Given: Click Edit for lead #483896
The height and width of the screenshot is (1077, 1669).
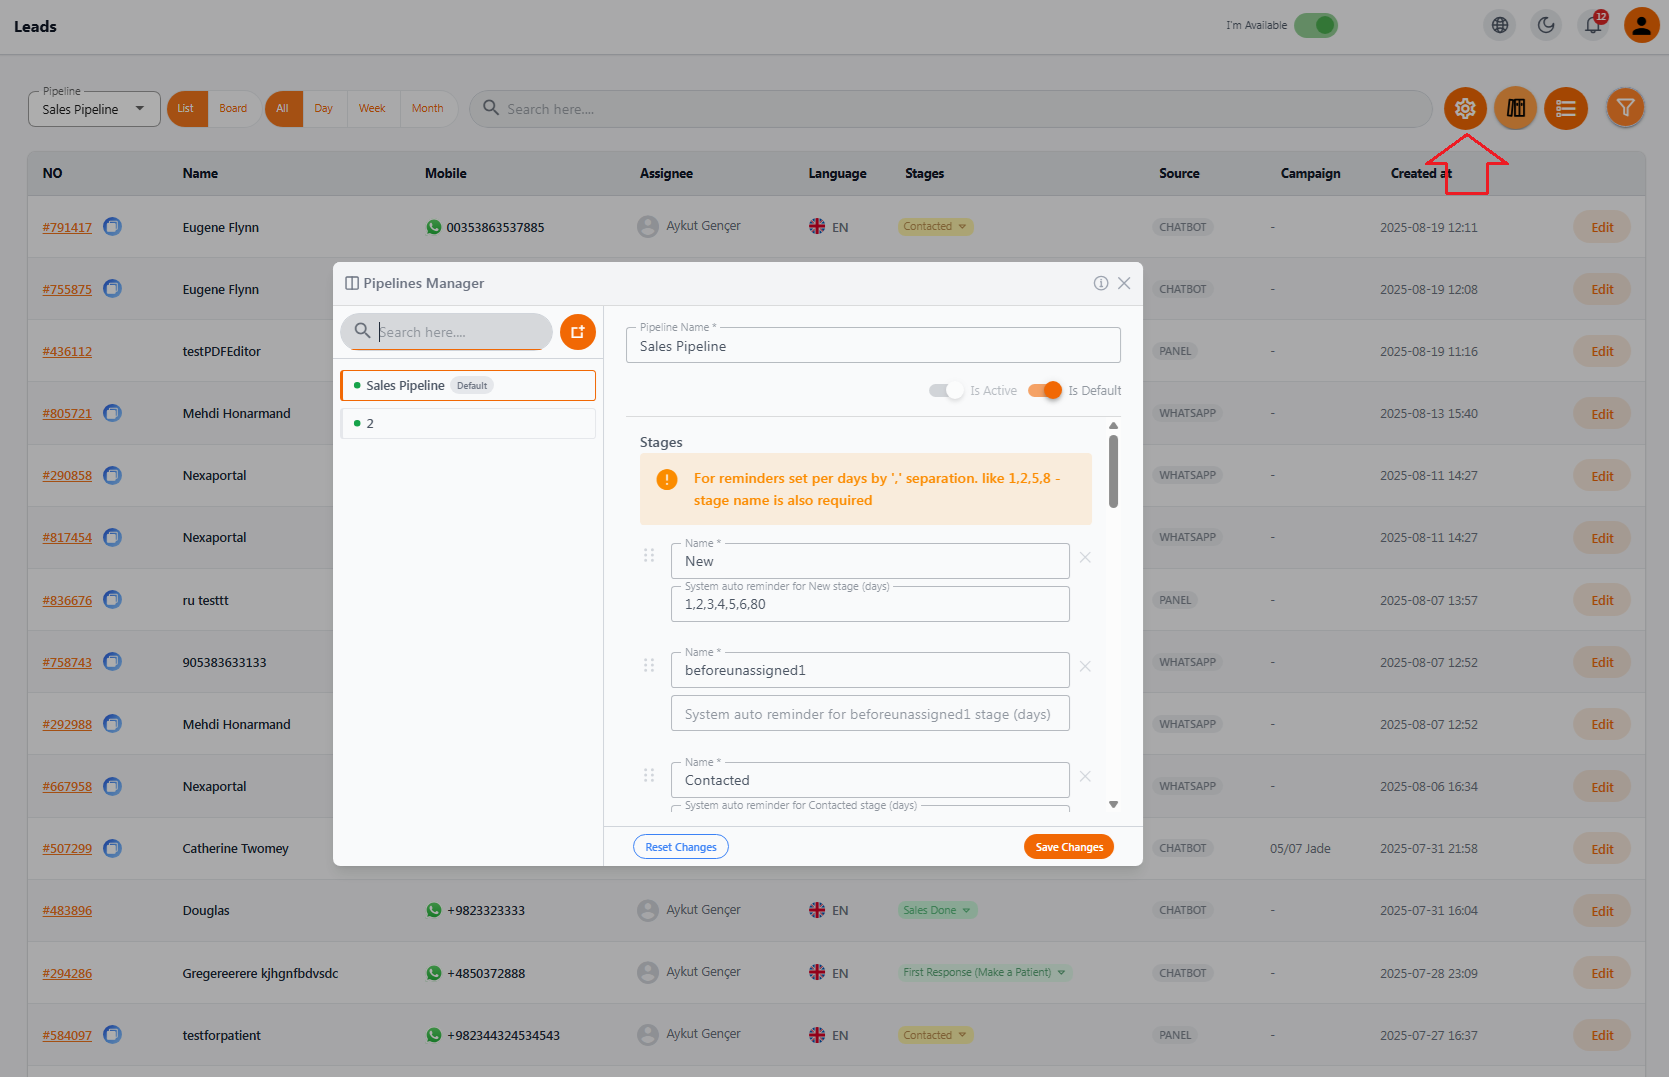Looking at the screenshot, I should 1602,911.
